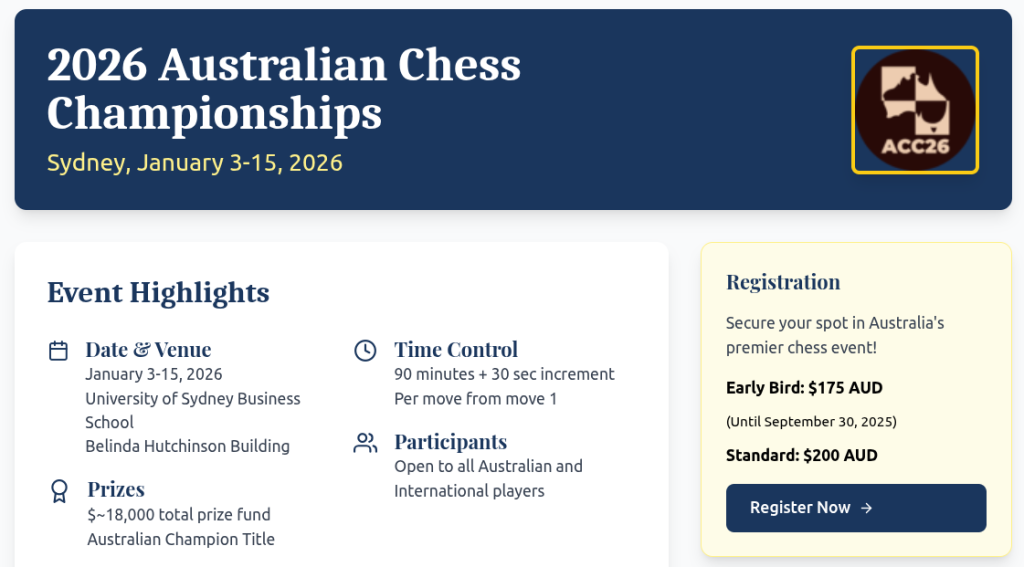Click the arrow icon in Register Now
This screenshot has height=567, width=1024.
867,508
